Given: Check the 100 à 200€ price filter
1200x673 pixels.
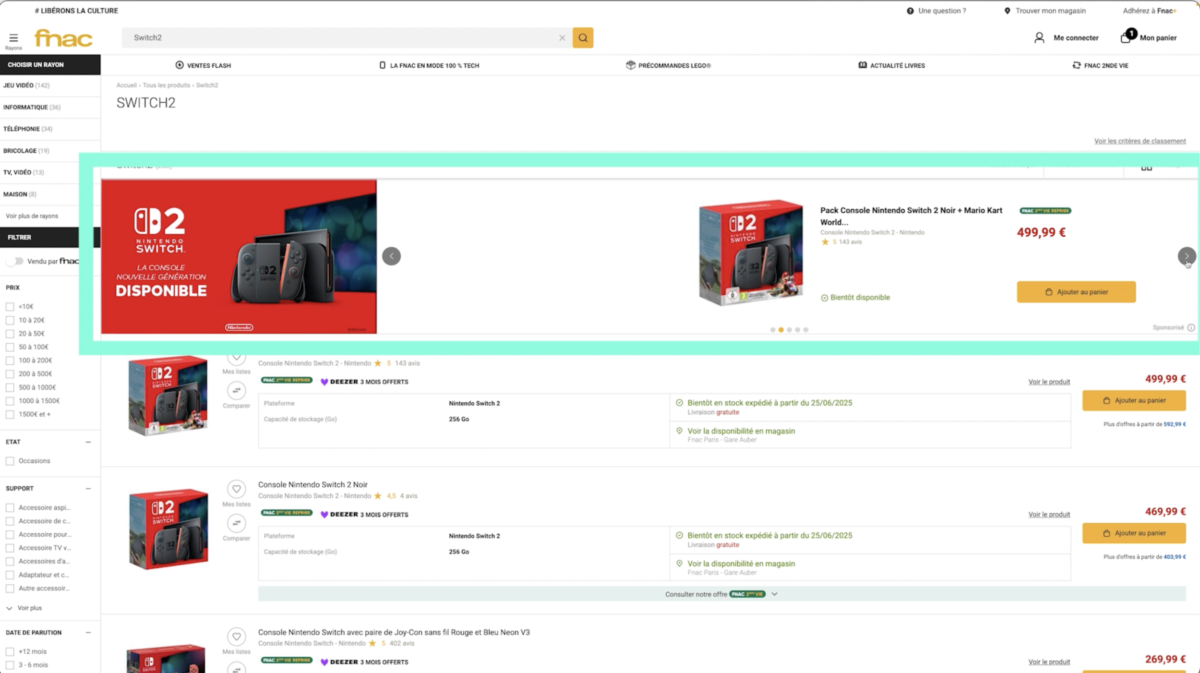Looking at the screenshot, I should tap(10, 360).
